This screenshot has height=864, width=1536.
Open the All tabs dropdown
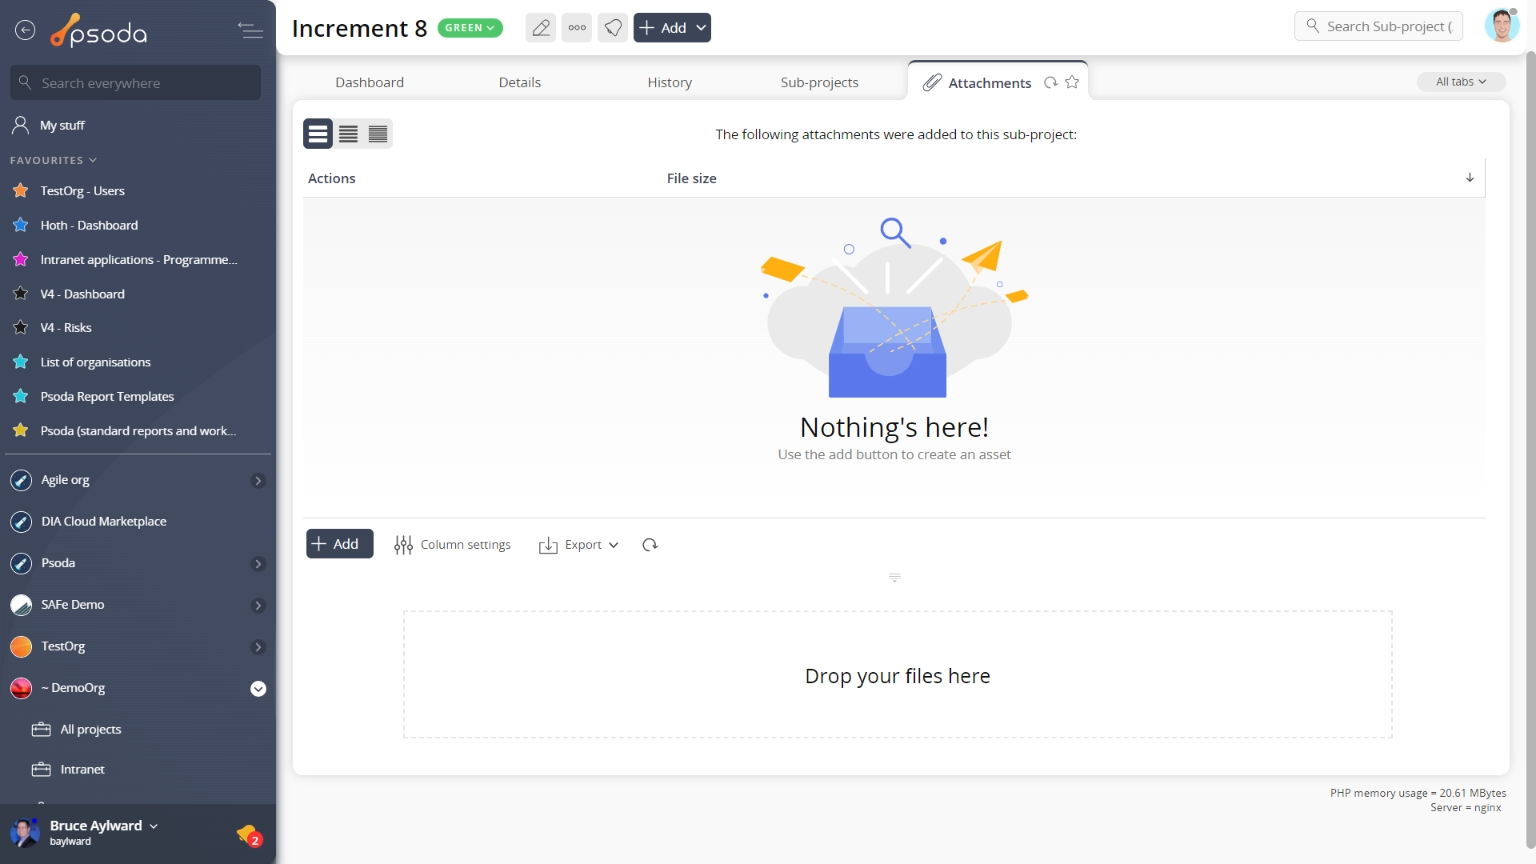coord(1461,82)
